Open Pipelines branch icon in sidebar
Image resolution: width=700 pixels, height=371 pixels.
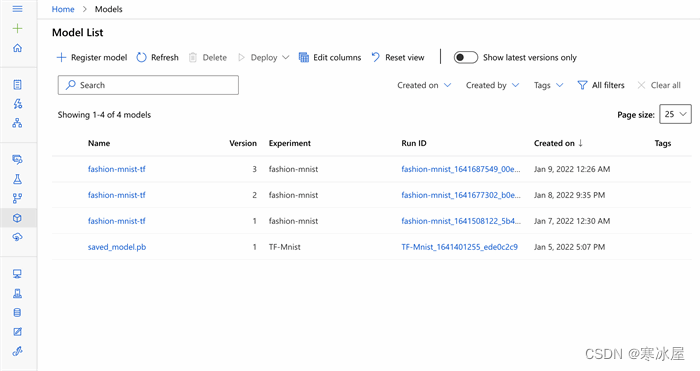tap(17, 198)
